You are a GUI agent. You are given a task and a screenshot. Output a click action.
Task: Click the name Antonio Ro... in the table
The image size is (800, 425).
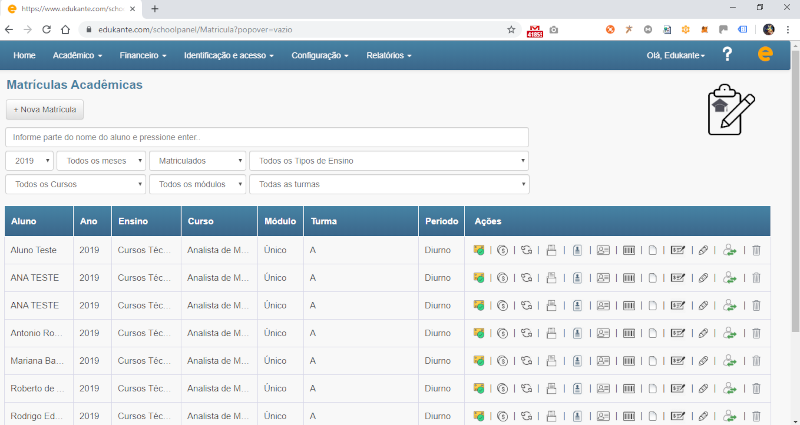pyautogui.click(x=37, y=333)
